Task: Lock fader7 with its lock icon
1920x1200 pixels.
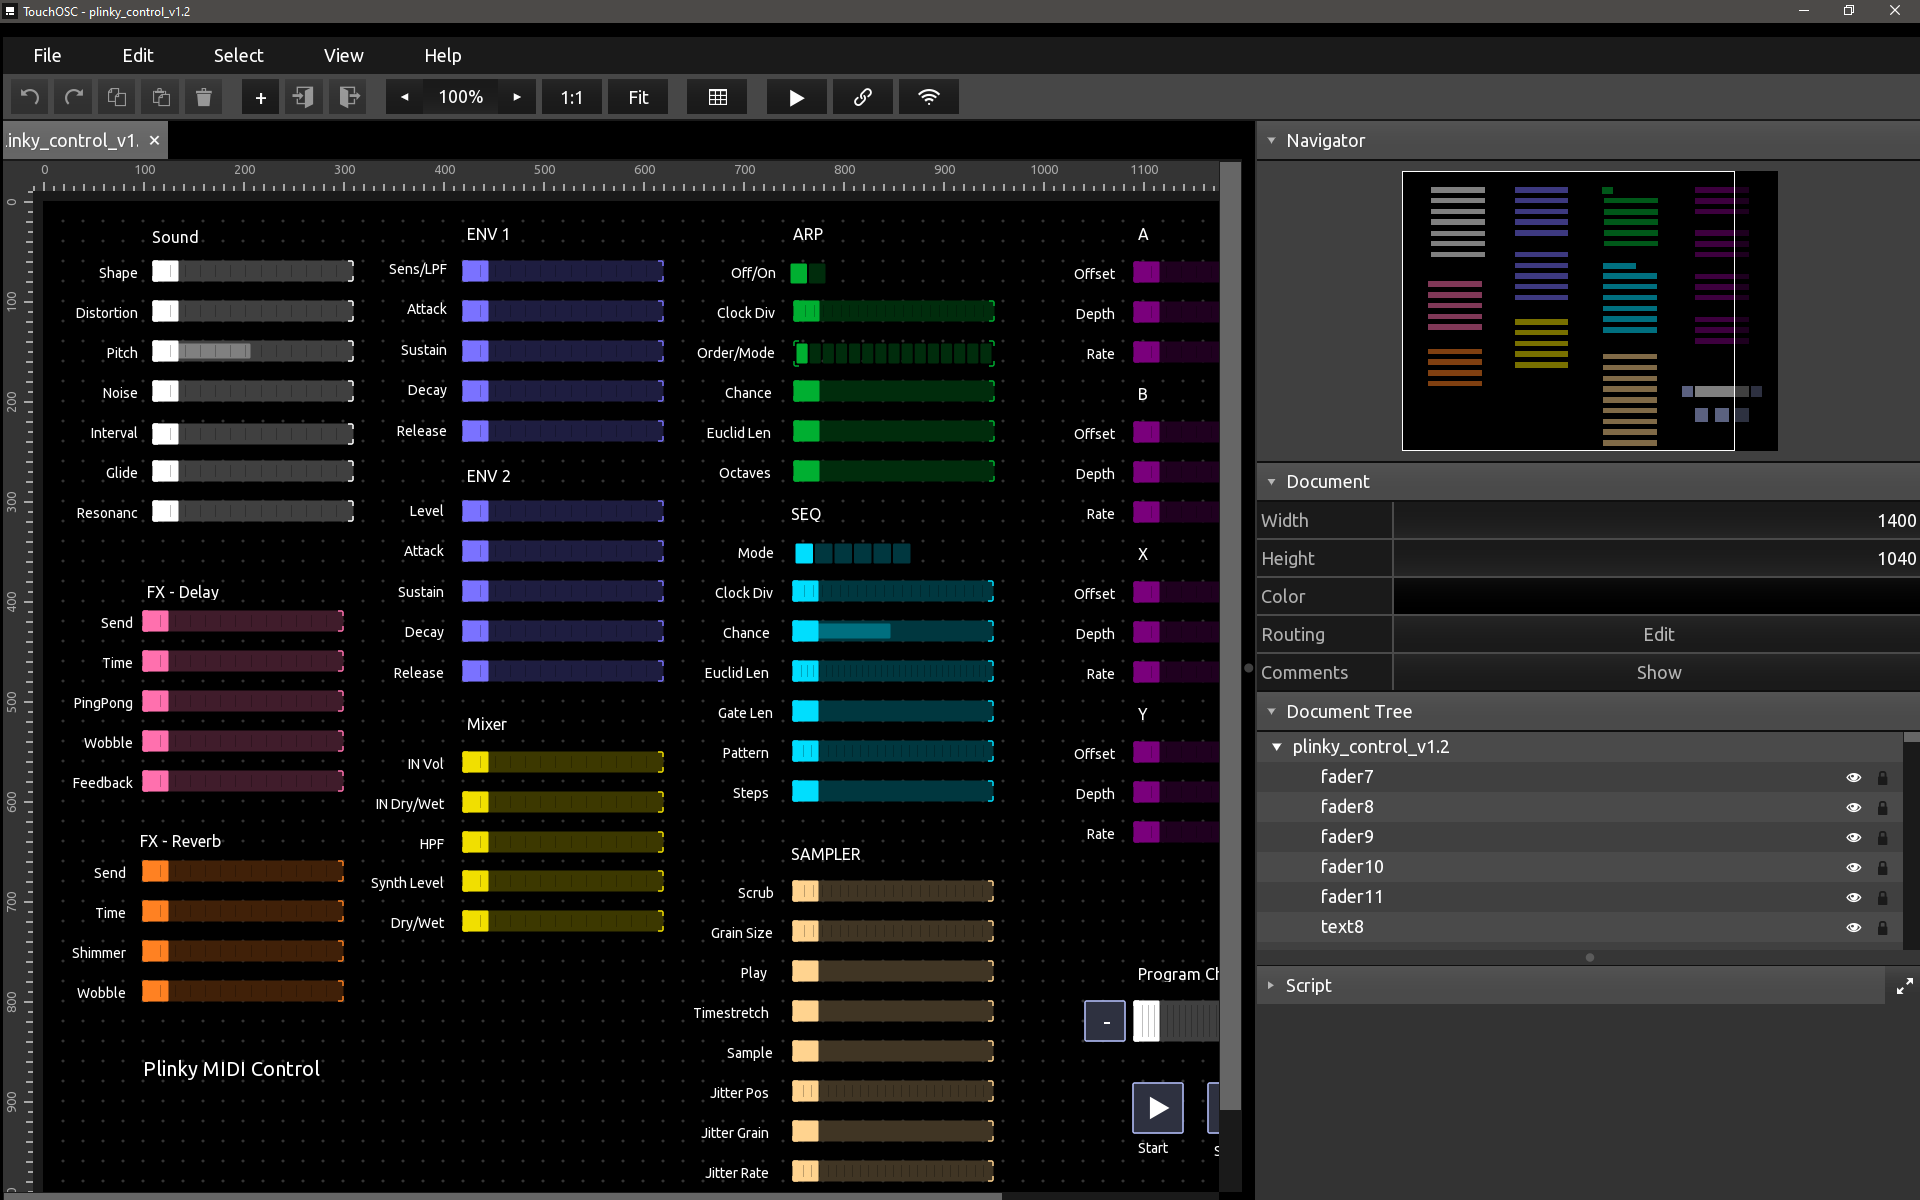Action: (x=1882, y=777)
